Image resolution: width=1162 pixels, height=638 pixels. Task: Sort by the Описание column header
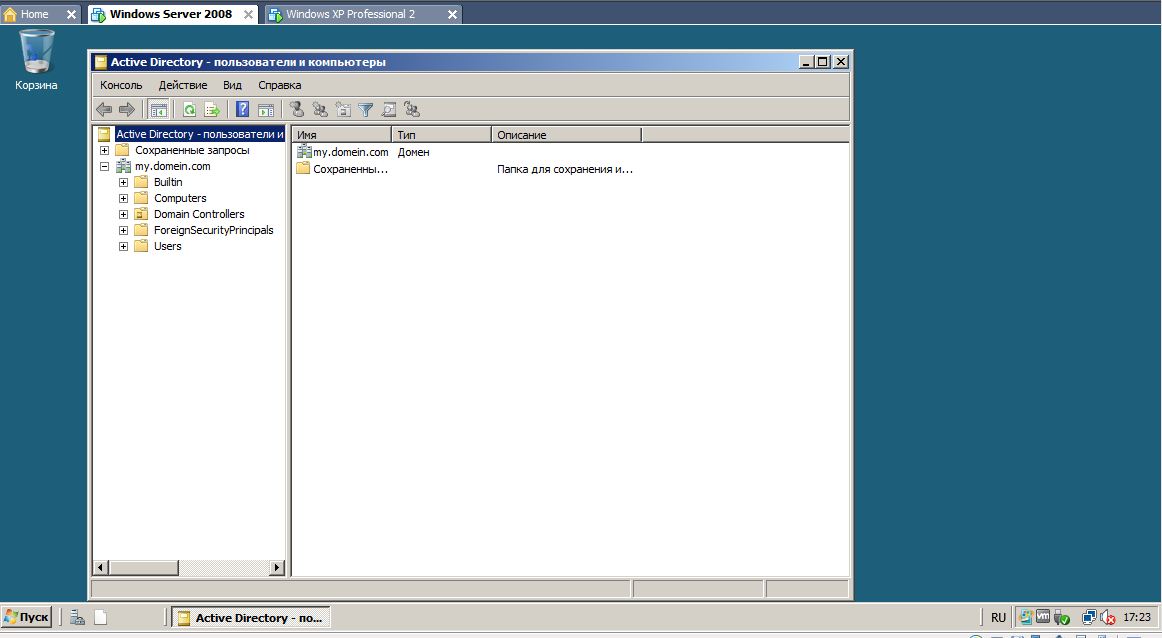[x=567, y=135]
